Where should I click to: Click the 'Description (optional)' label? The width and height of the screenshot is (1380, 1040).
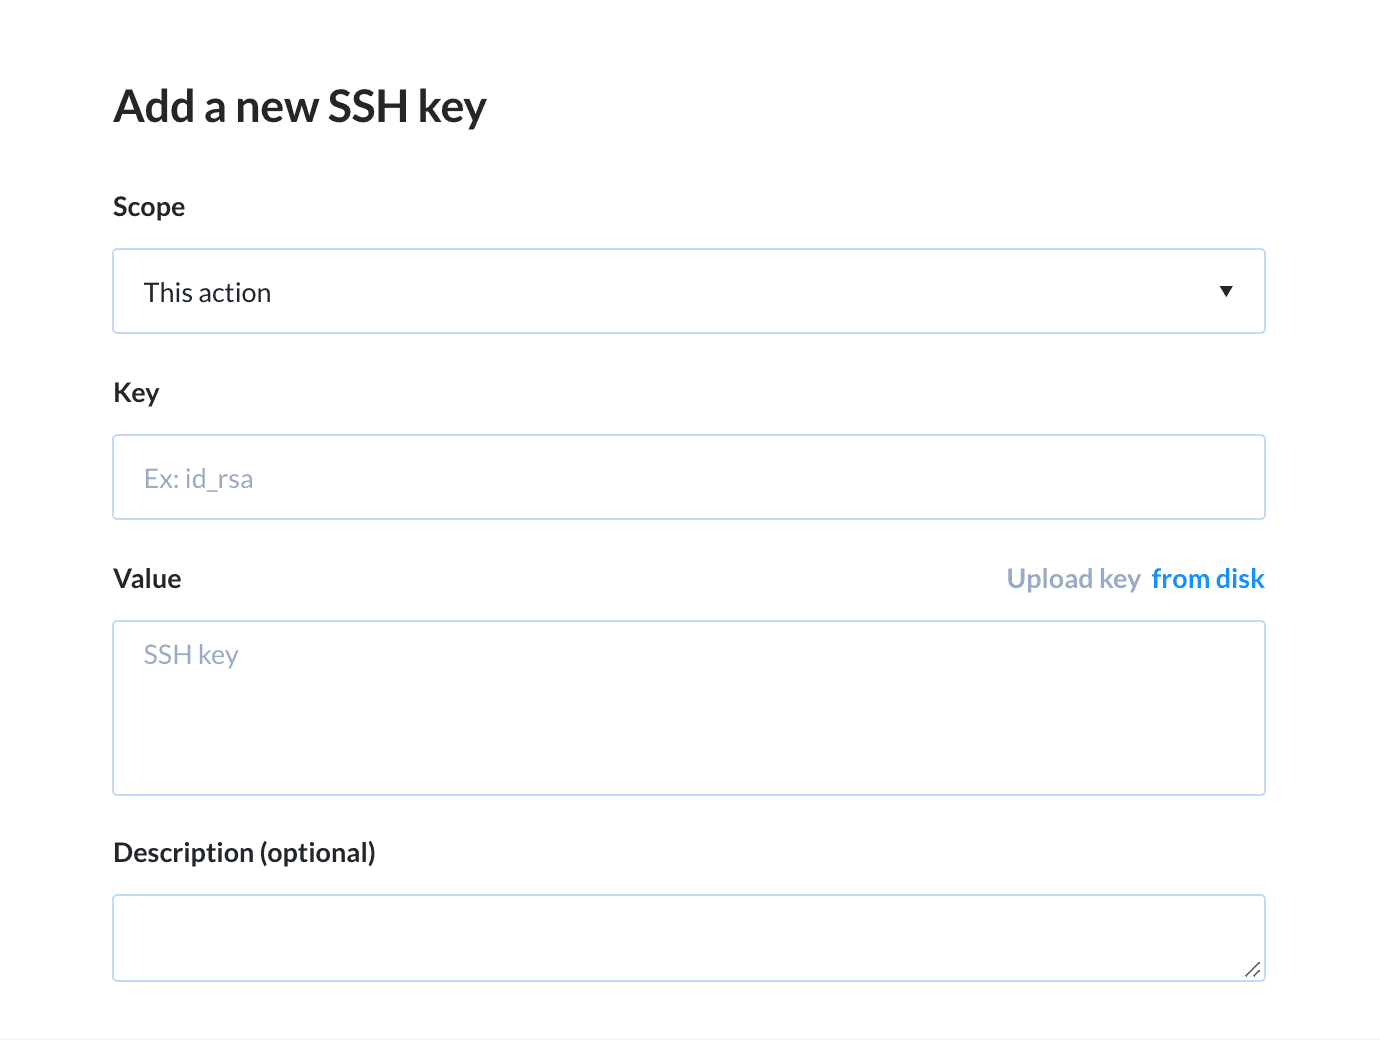[244, 853]
